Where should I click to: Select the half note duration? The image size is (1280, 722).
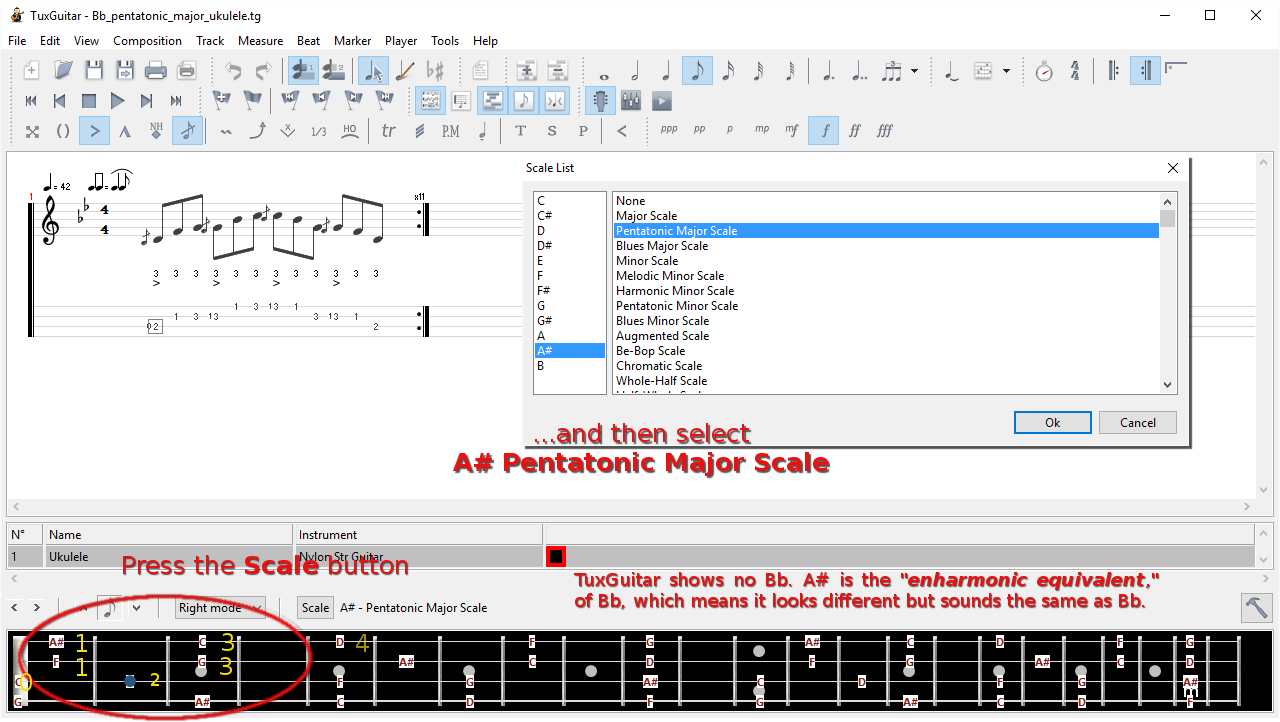(634, 71)
